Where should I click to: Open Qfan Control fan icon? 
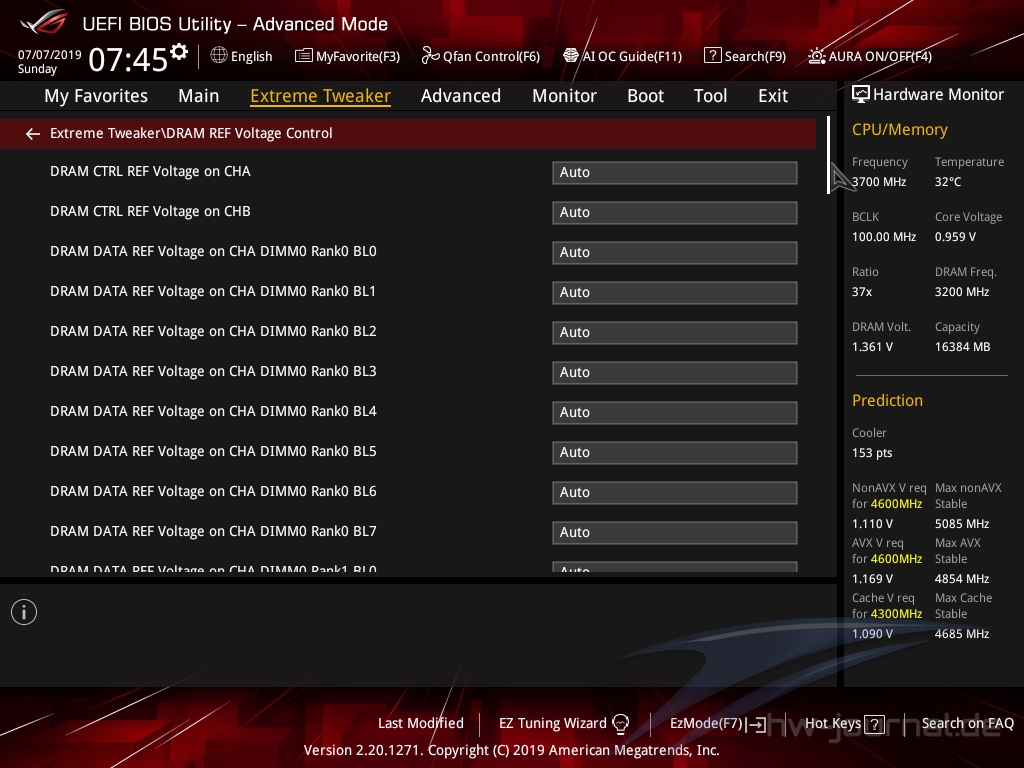pyautogui.click(x=430, y=56)
